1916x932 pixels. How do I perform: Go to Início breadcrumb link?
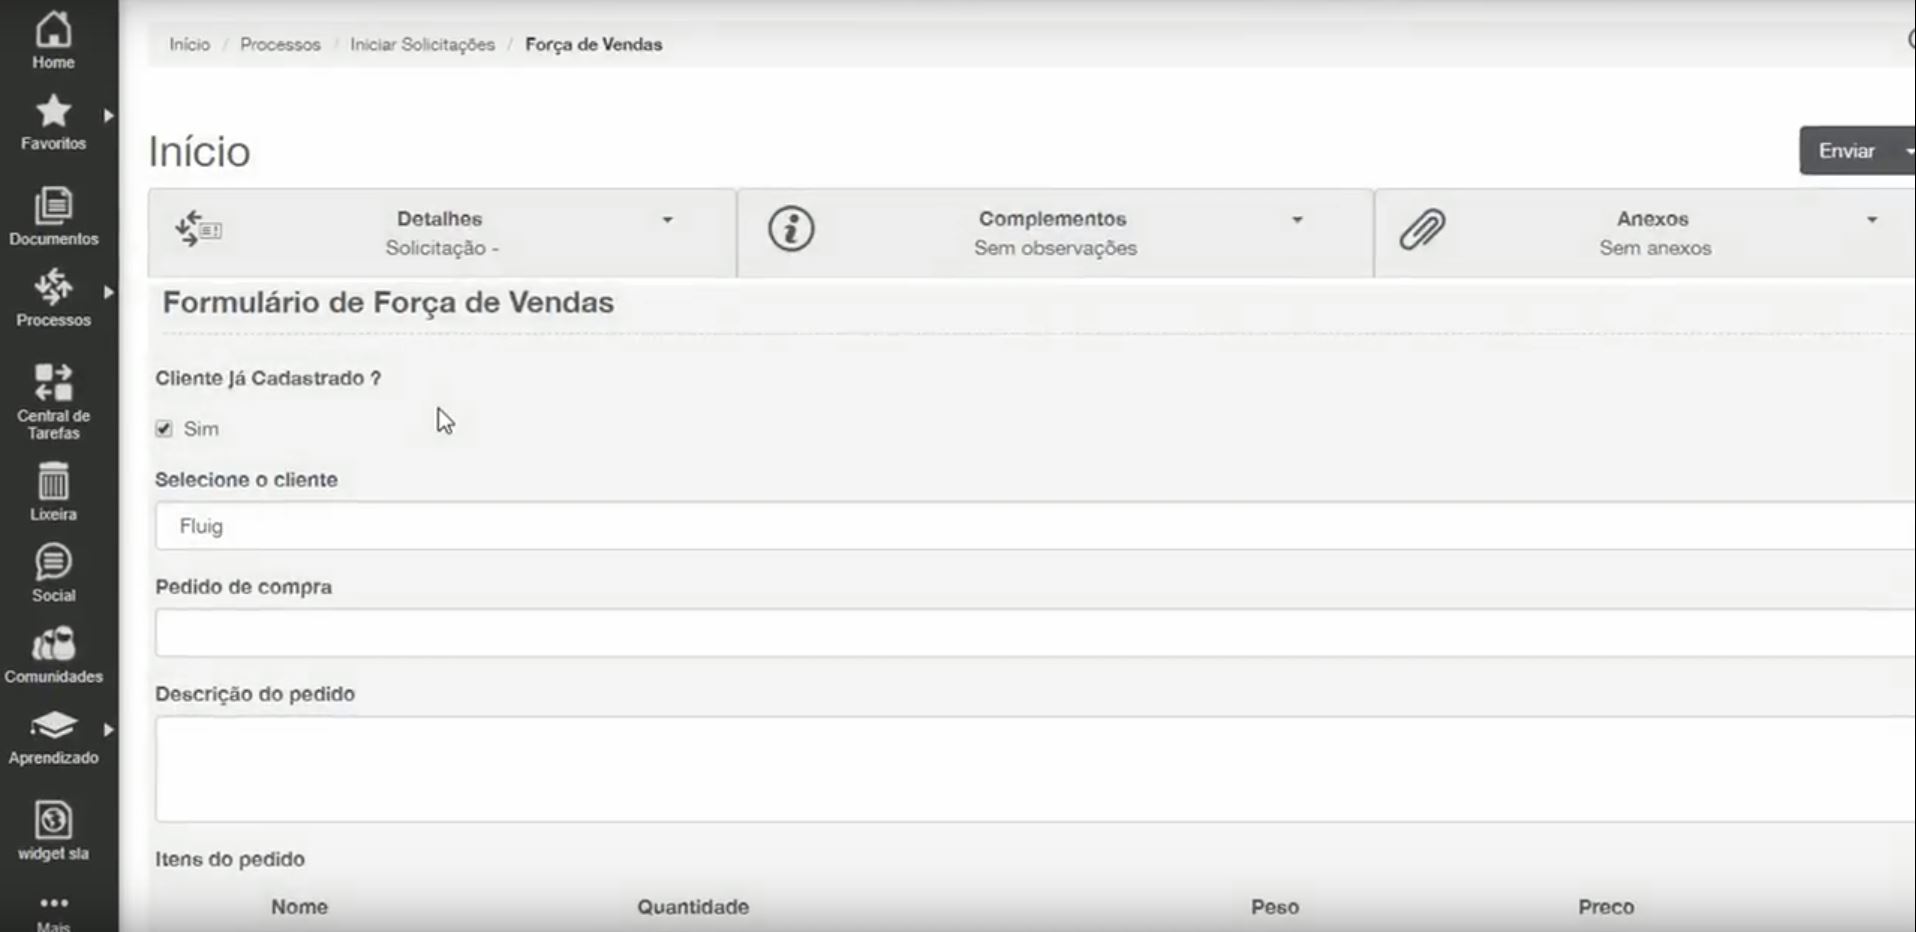pyautogui.click(x=189, y=44)
